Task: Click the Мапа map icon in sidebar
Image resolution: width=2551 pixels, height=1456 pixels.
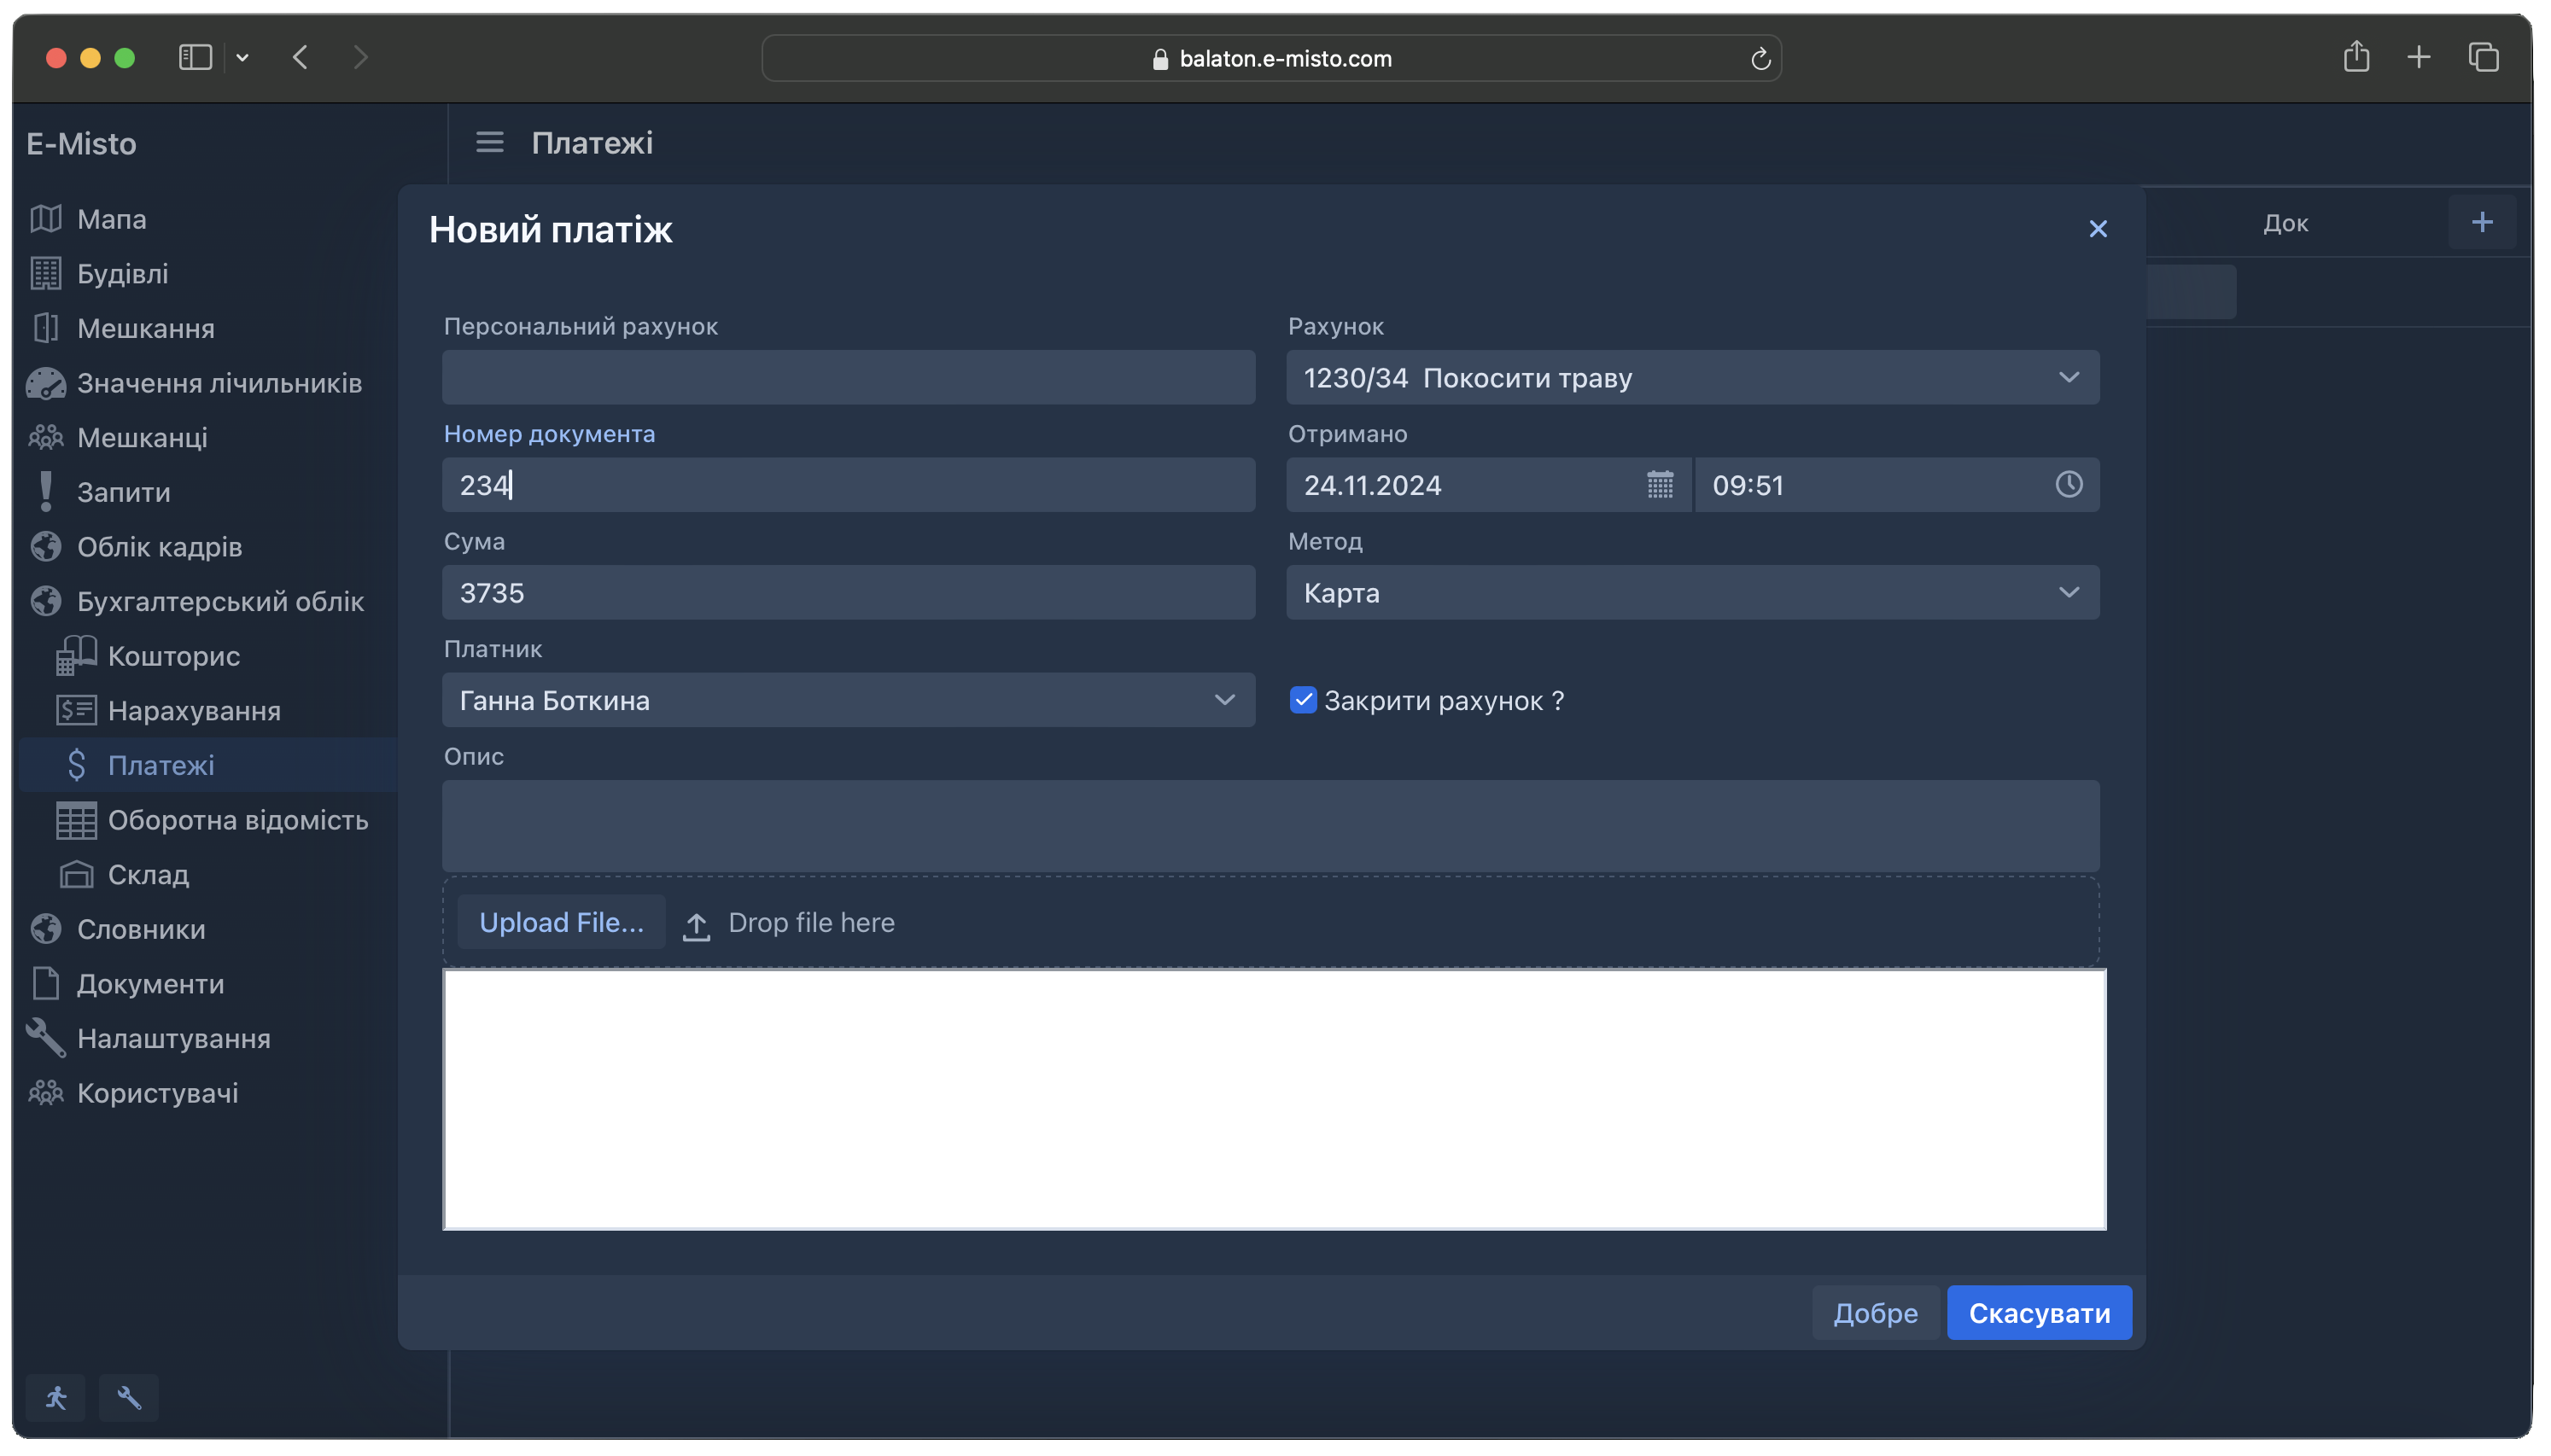Action: [x=46, y=219]
